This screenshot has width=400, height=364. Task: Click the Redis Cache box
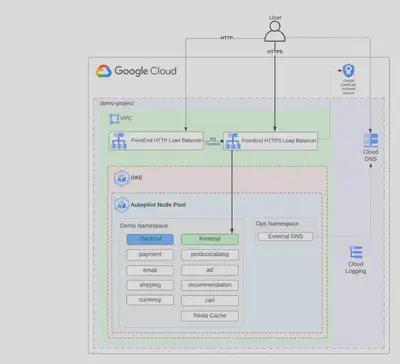coord(210,316)
